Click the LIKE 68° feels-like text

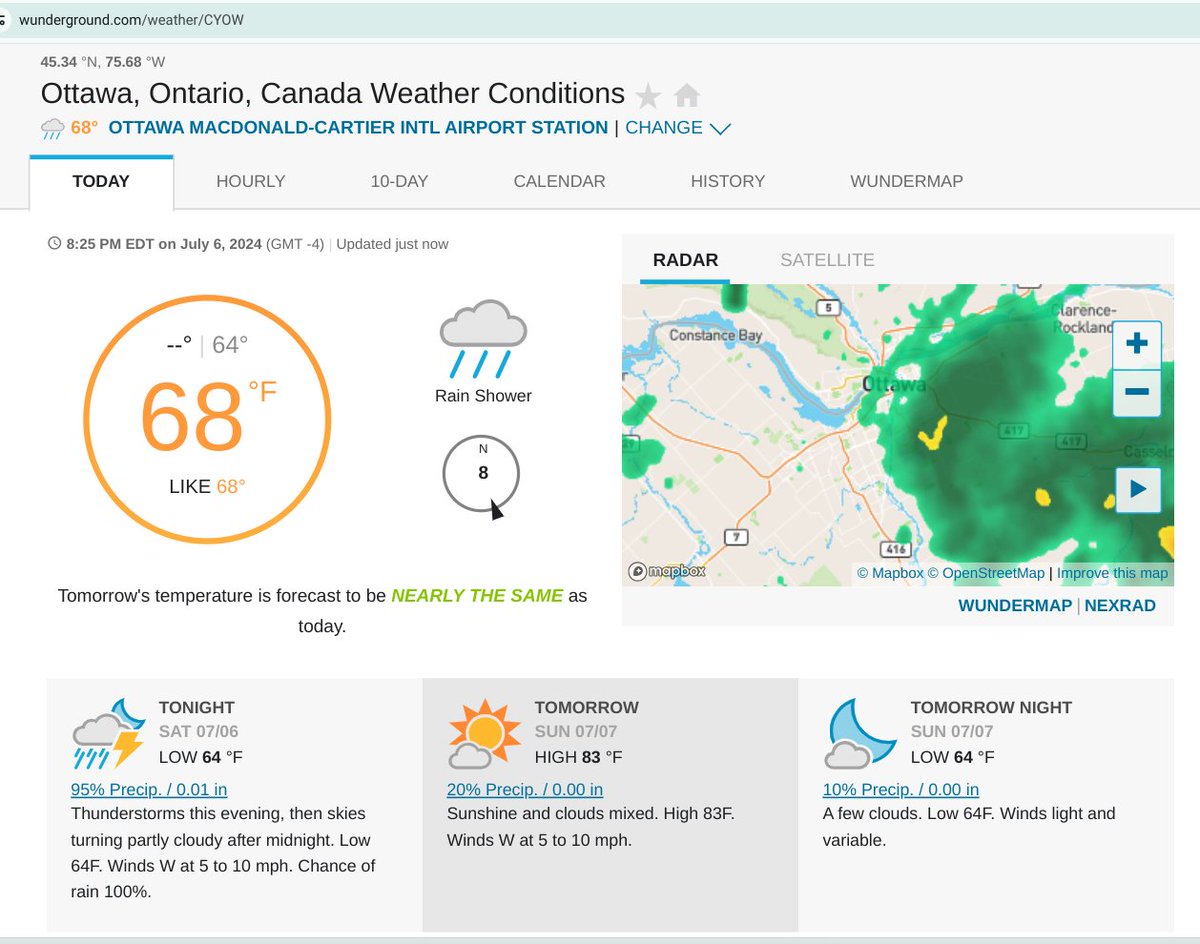(x=207, y=487)
